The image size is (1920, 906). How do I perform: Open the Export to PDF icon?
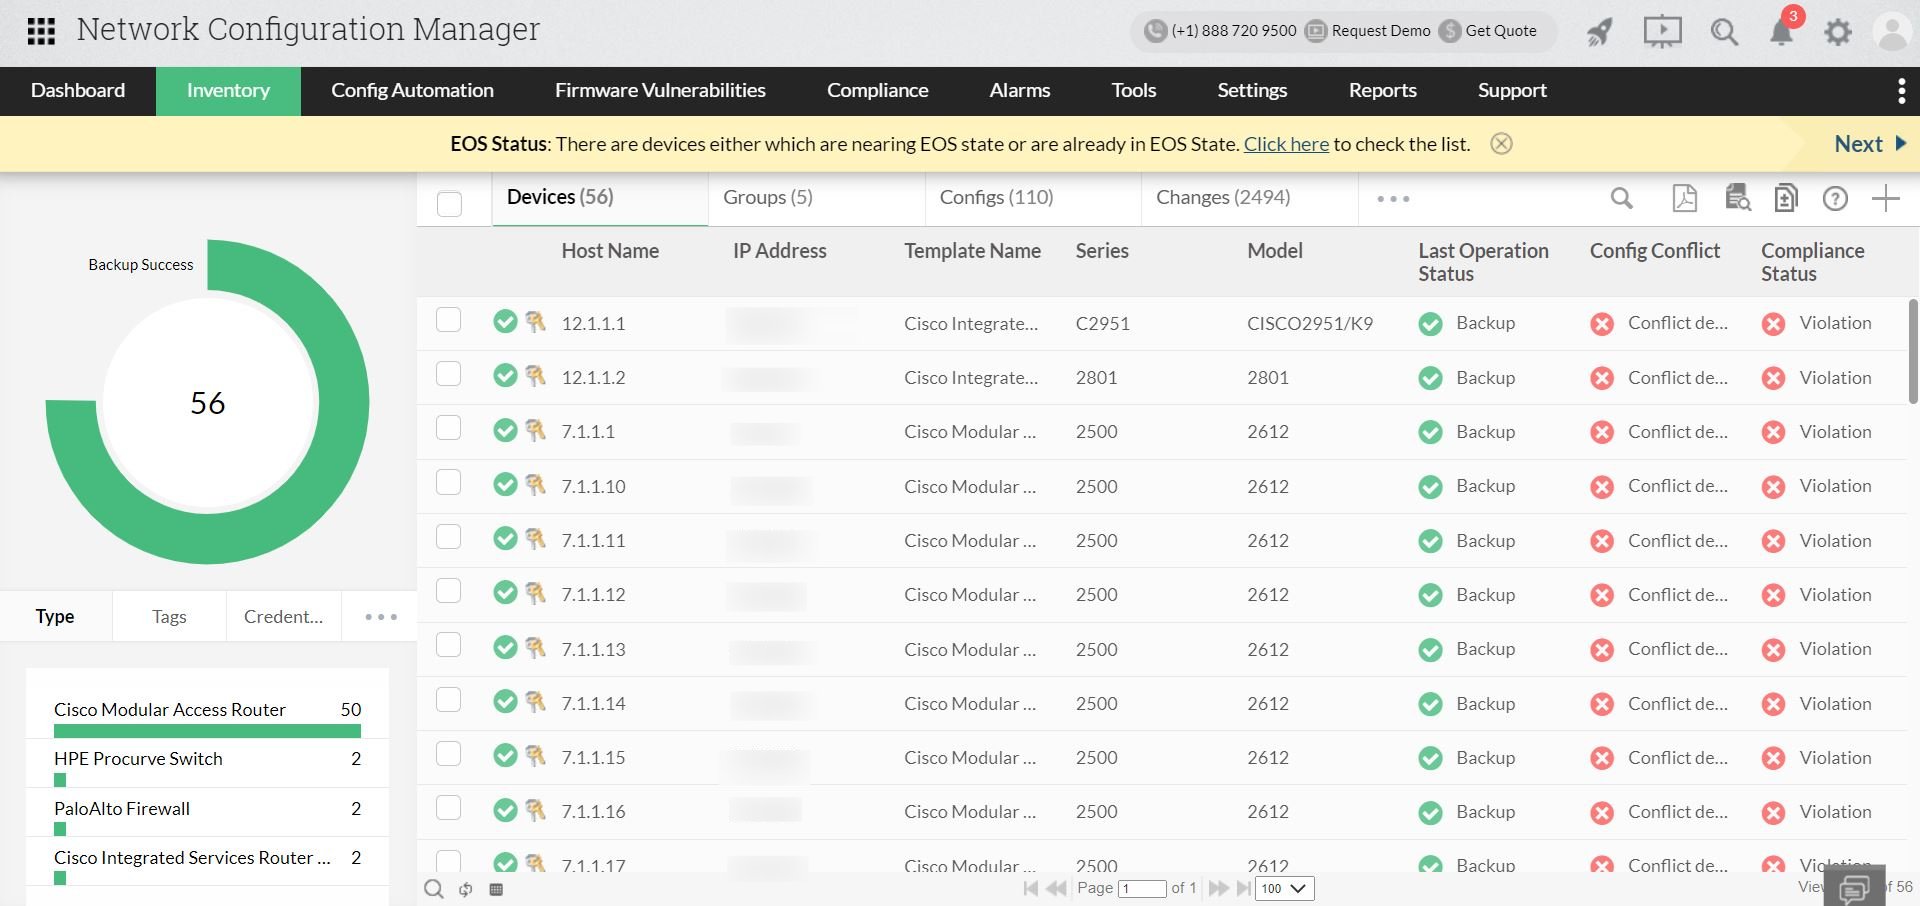1684,198
